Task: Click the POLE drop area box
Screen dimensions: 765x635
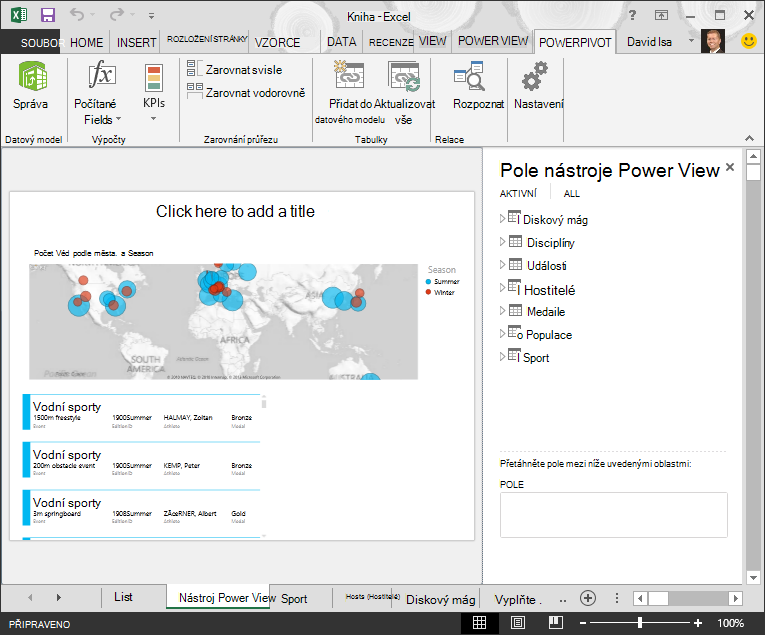Action: click(613, 515)
